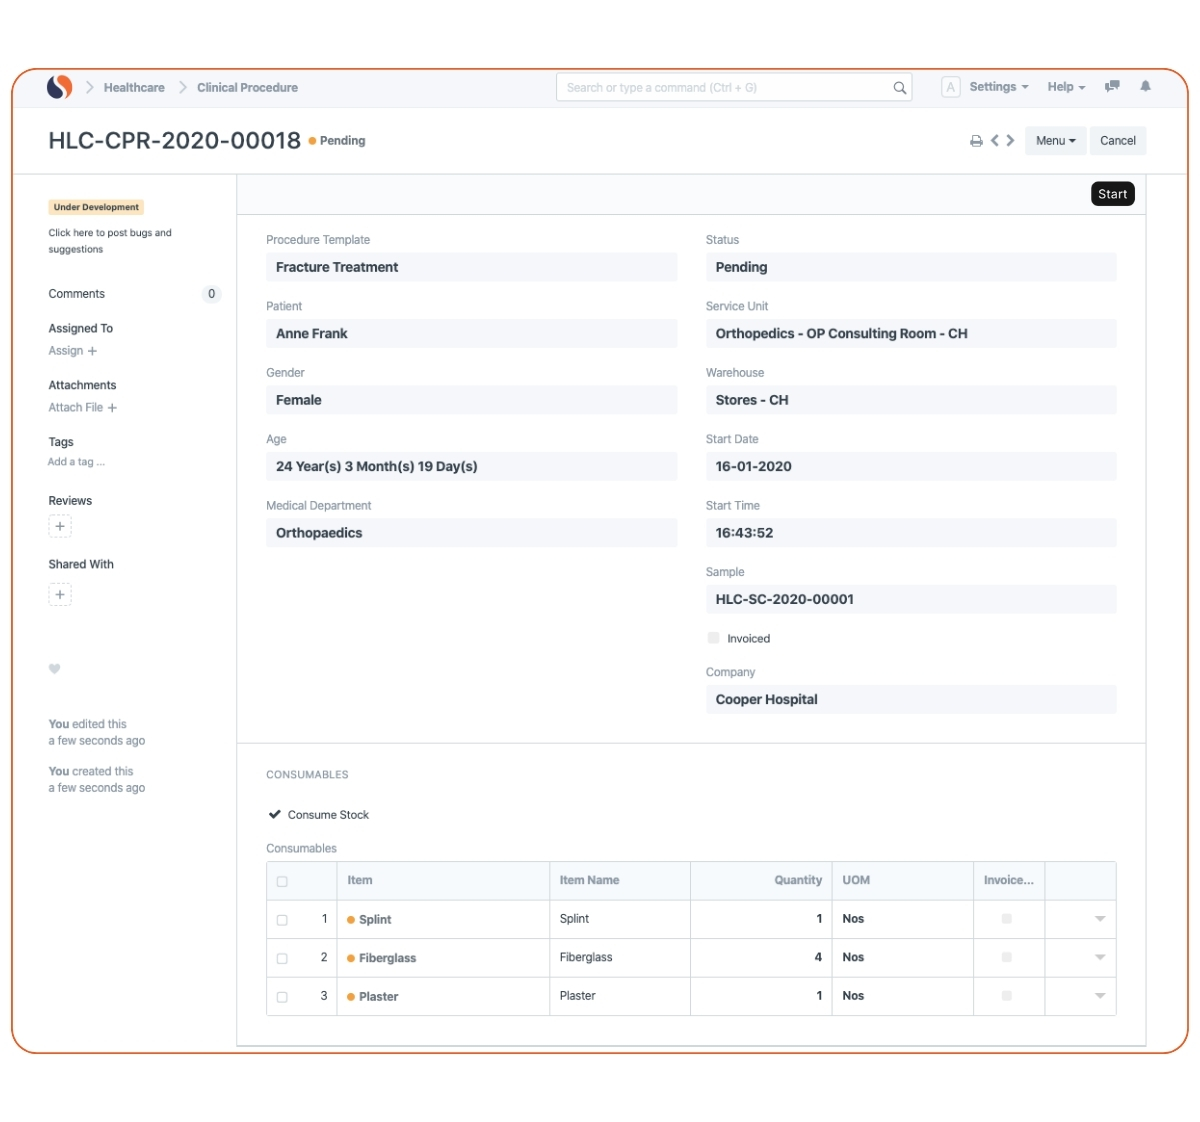Click the heart like icon
Viewport: 1200px width, 1122px height.
tap(55, 669)
